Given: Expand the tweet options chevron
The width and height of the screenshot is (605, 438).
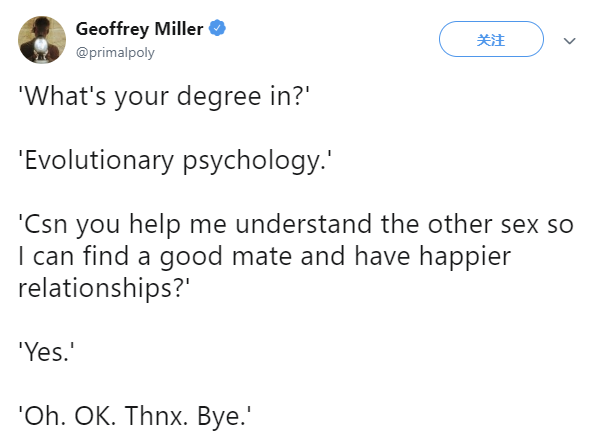Looking at the screenshot, I should (570, 41).
